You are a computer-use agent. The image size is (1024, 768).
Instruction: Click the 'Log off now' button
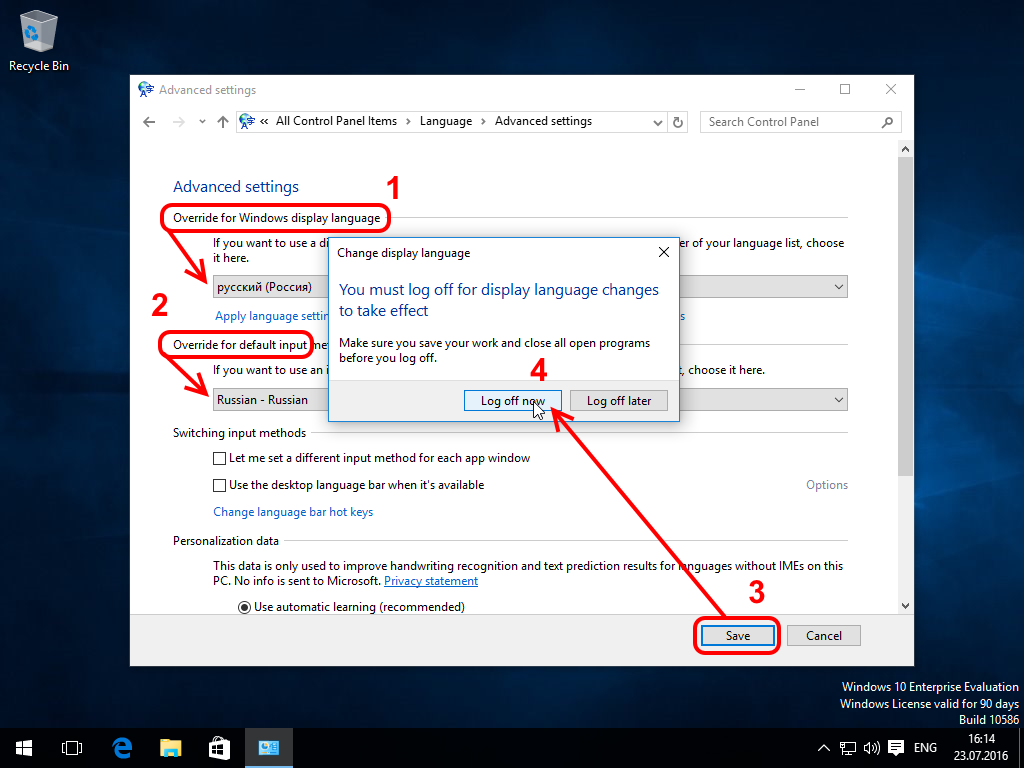[512, 400]
